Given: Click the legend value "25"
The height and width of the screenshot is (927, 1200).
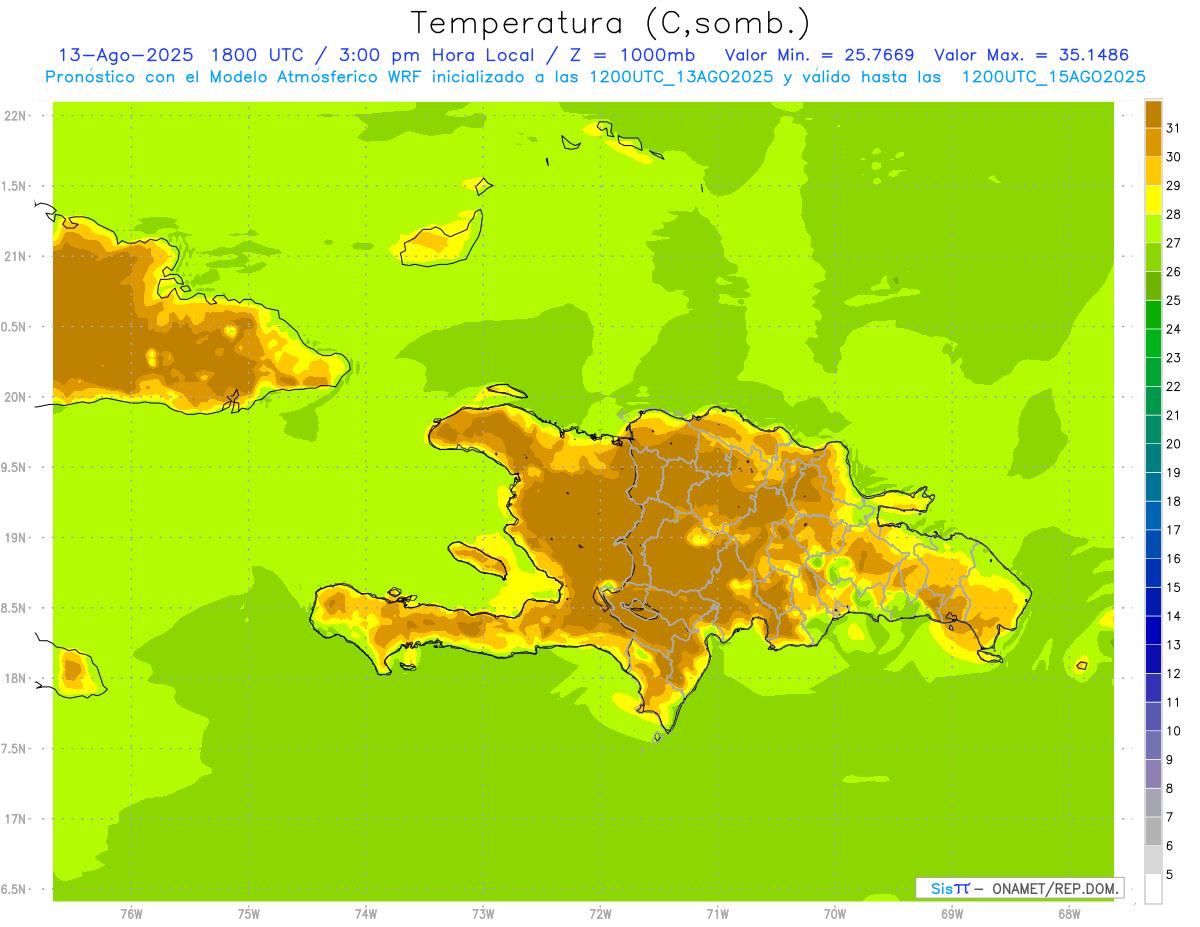Looking at the screenshot, I should coord(1173,300).
